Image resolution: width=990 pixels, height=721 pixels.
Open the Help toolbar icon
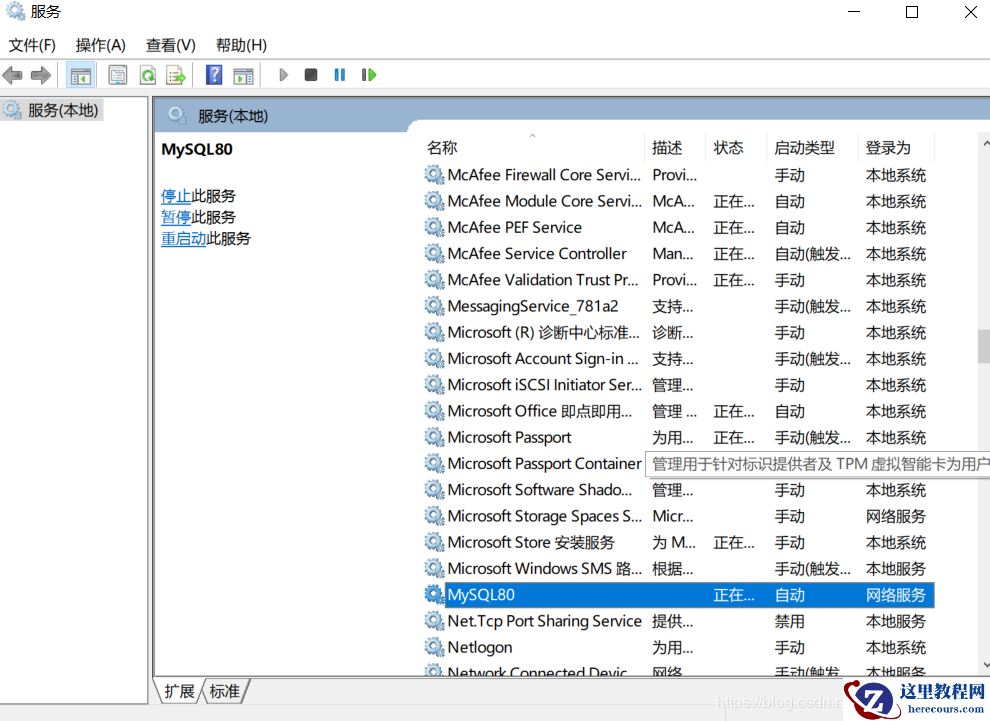(x=214, y=75)
